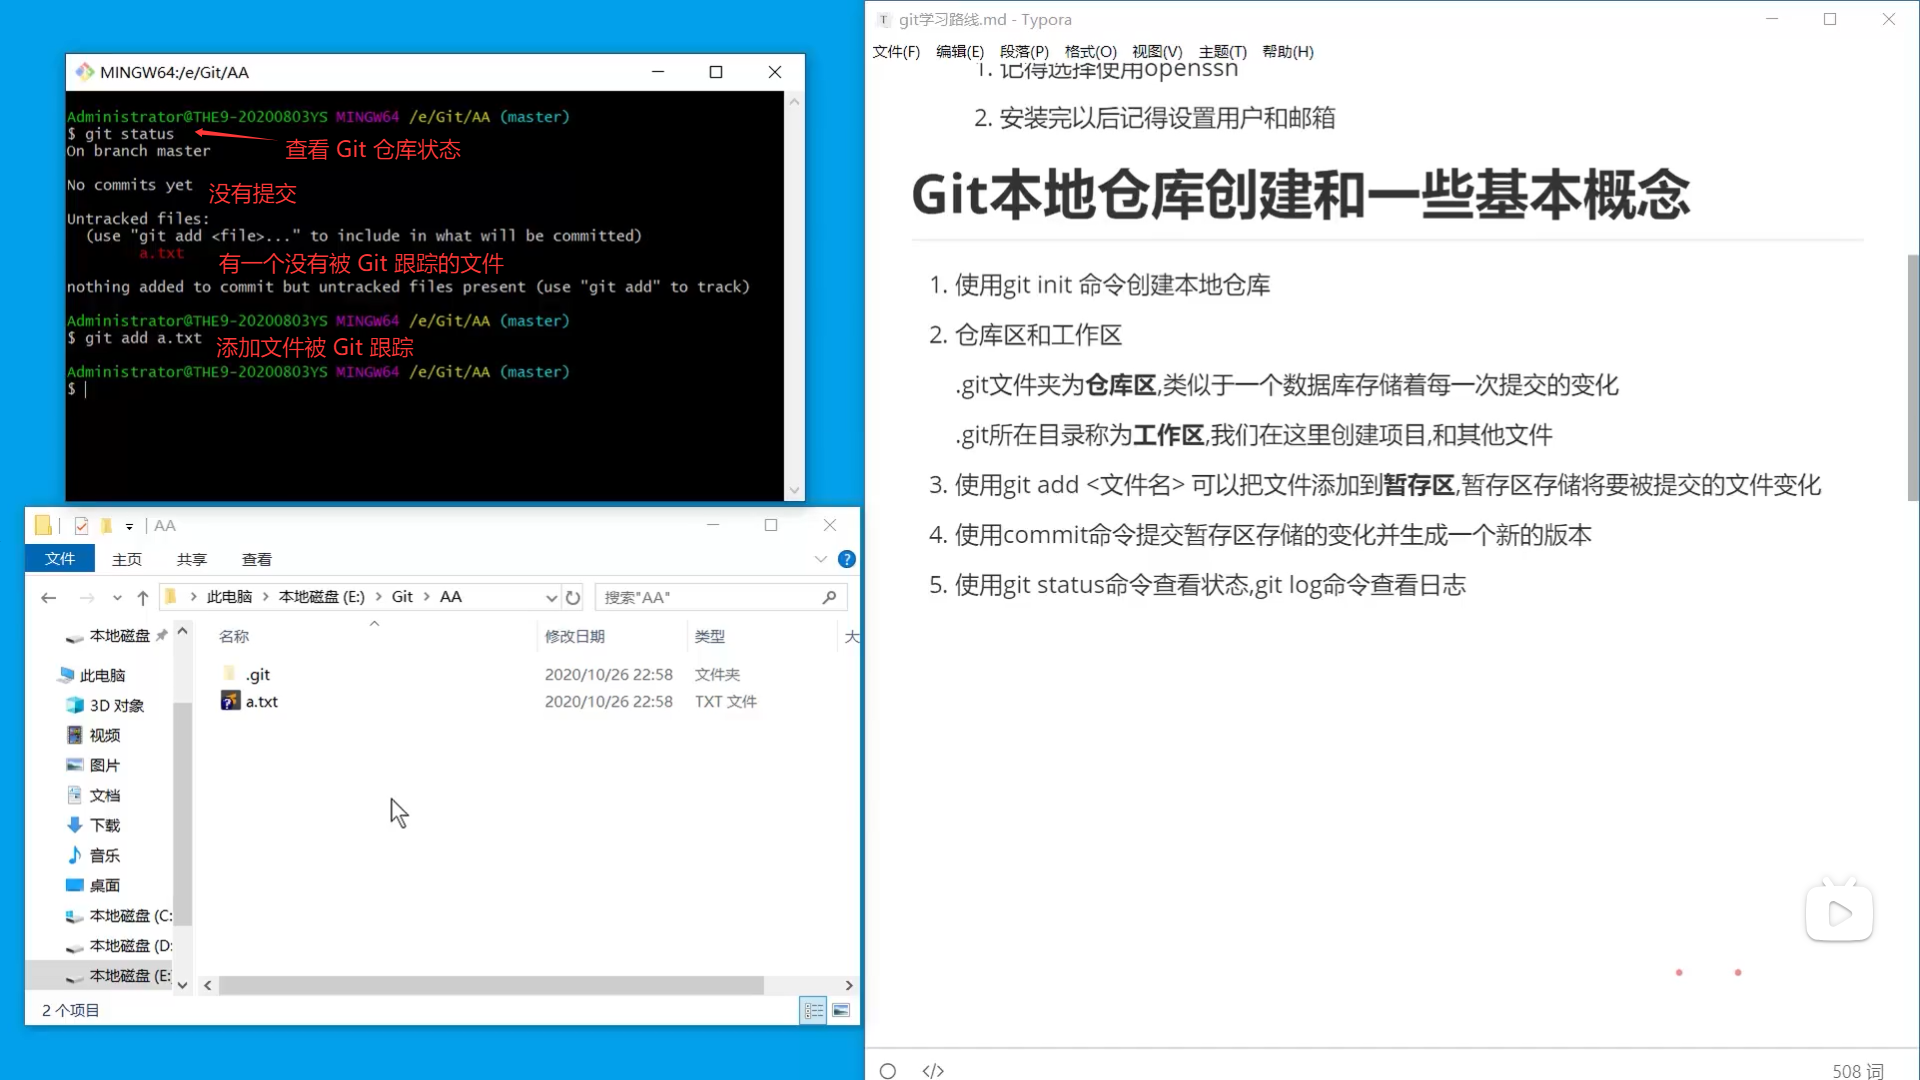
Task: Open the 视图(V) menu in Typora
Action: [x=1157, y=51]
